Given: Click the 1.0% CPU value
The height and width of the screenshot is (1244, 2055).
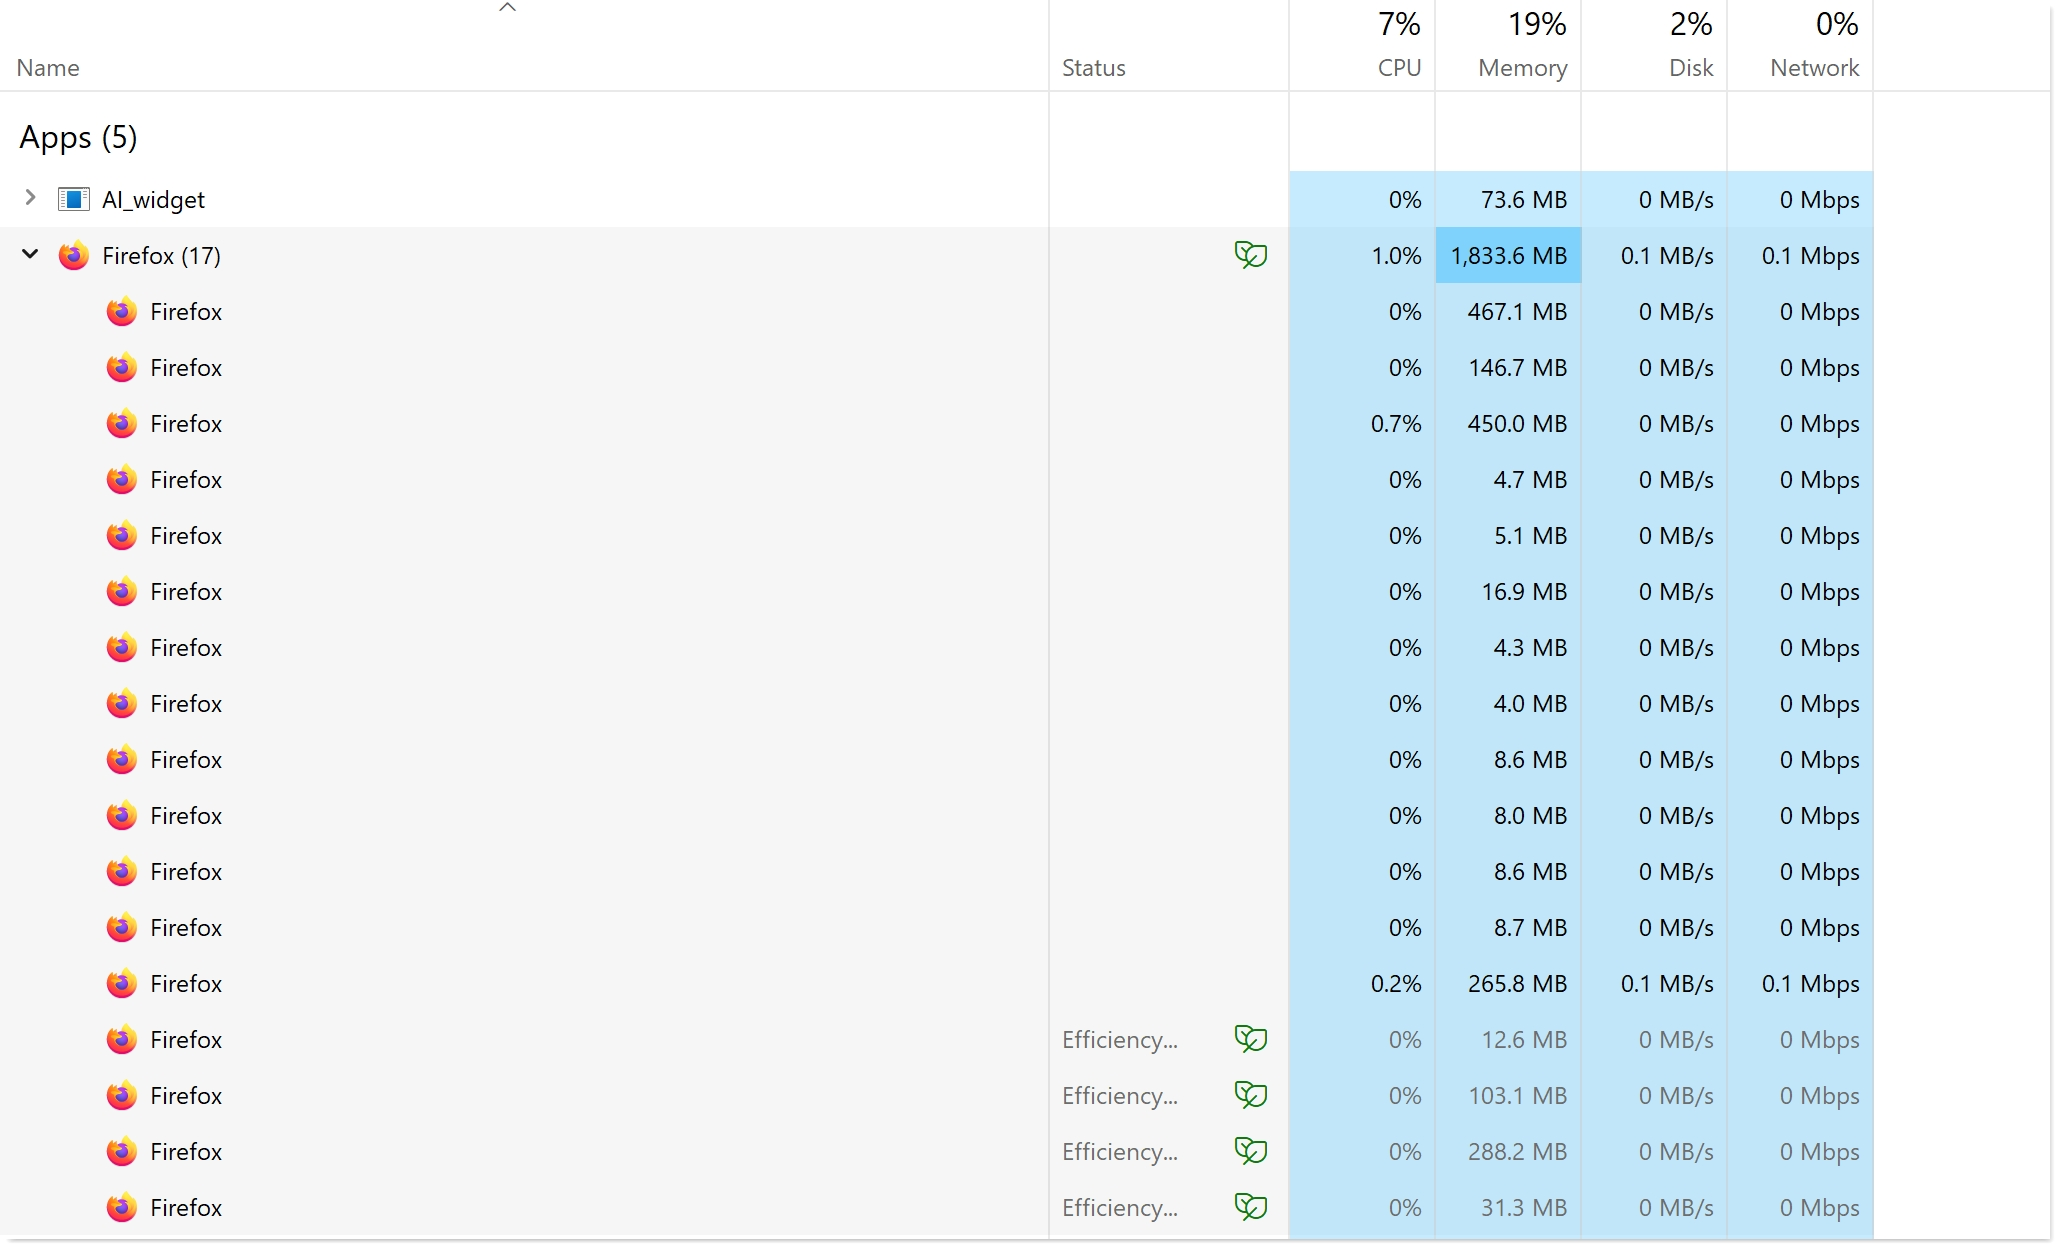Looking at the screenshot, I should [x=1396, y=256].
